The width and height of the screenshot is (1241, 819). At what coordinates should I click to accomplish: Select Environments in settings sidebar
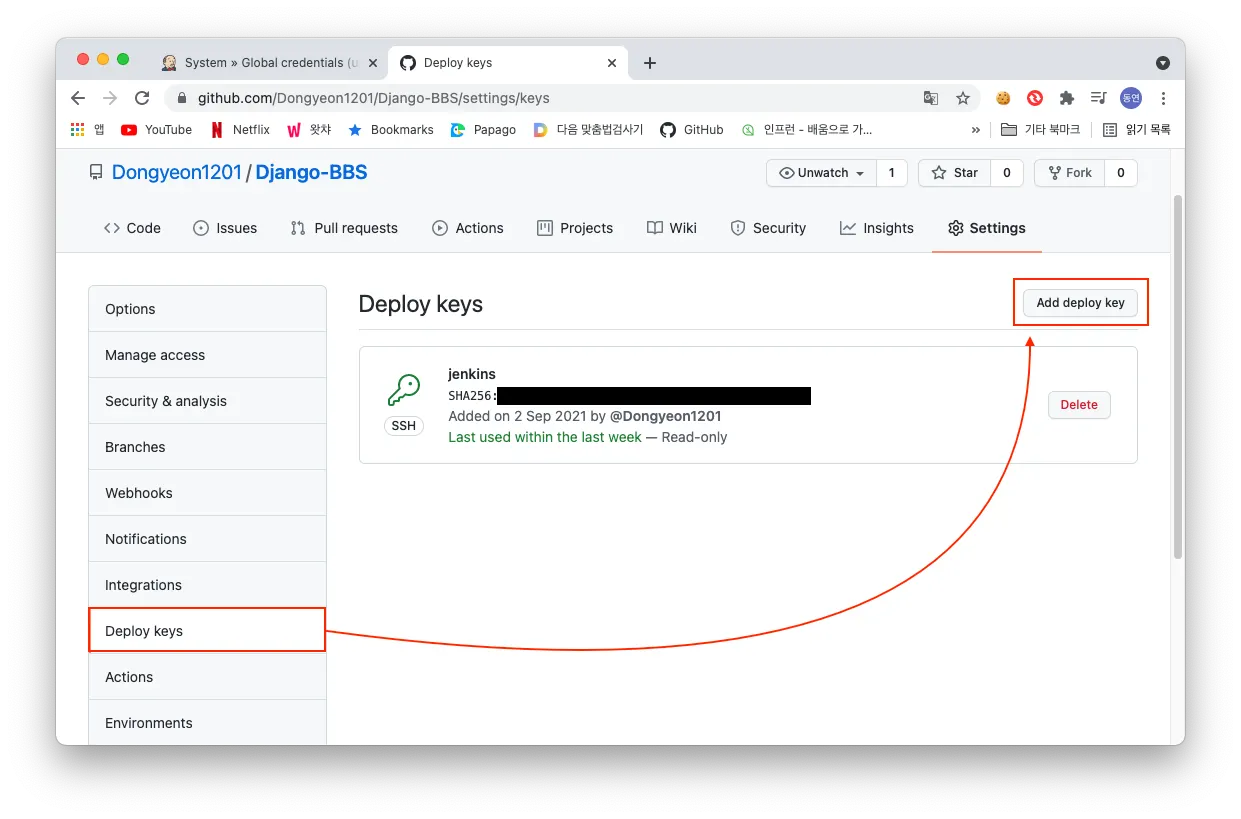(207, 723)
